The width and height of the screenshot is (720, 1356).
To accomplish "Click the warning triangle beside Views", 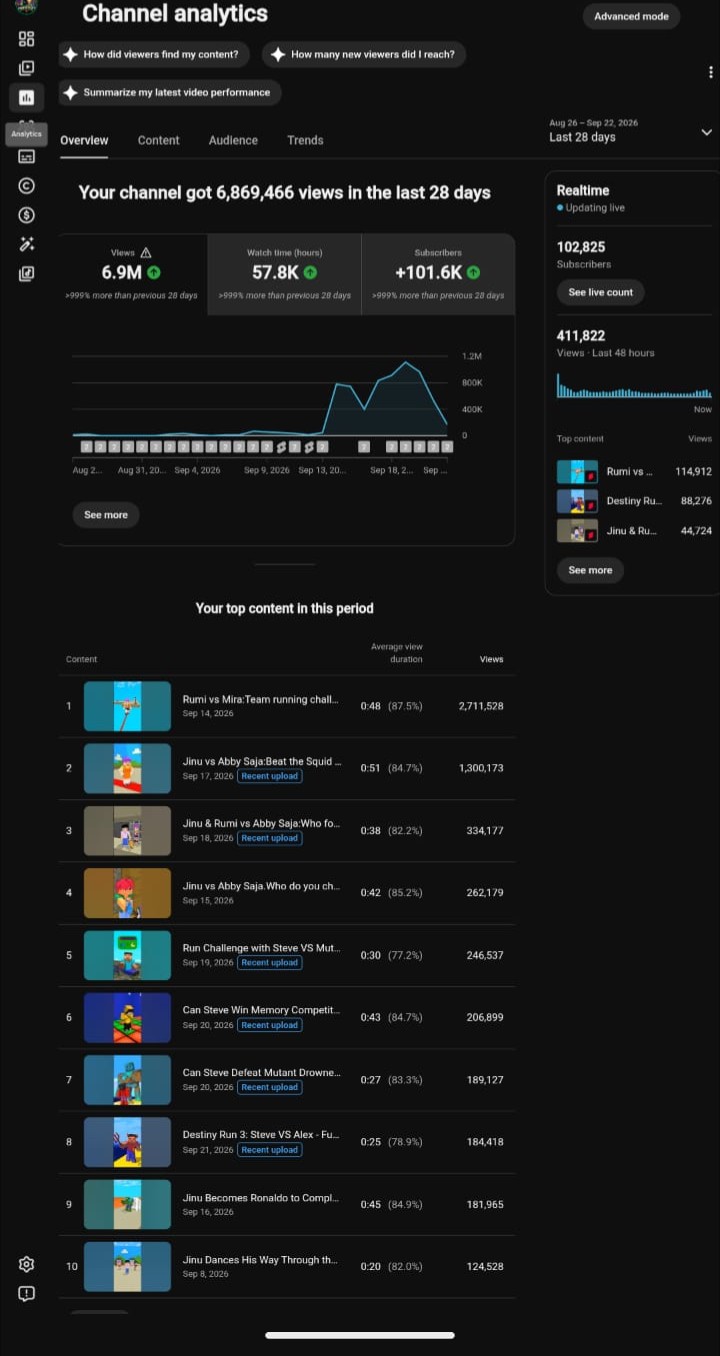I will coord(146,253).
